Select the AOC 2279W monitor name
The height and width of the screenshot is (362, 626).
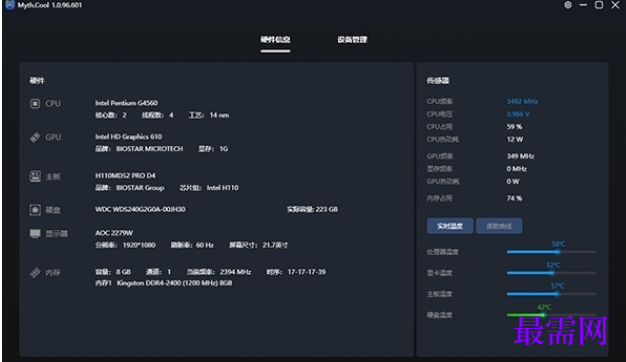[114, 233]
